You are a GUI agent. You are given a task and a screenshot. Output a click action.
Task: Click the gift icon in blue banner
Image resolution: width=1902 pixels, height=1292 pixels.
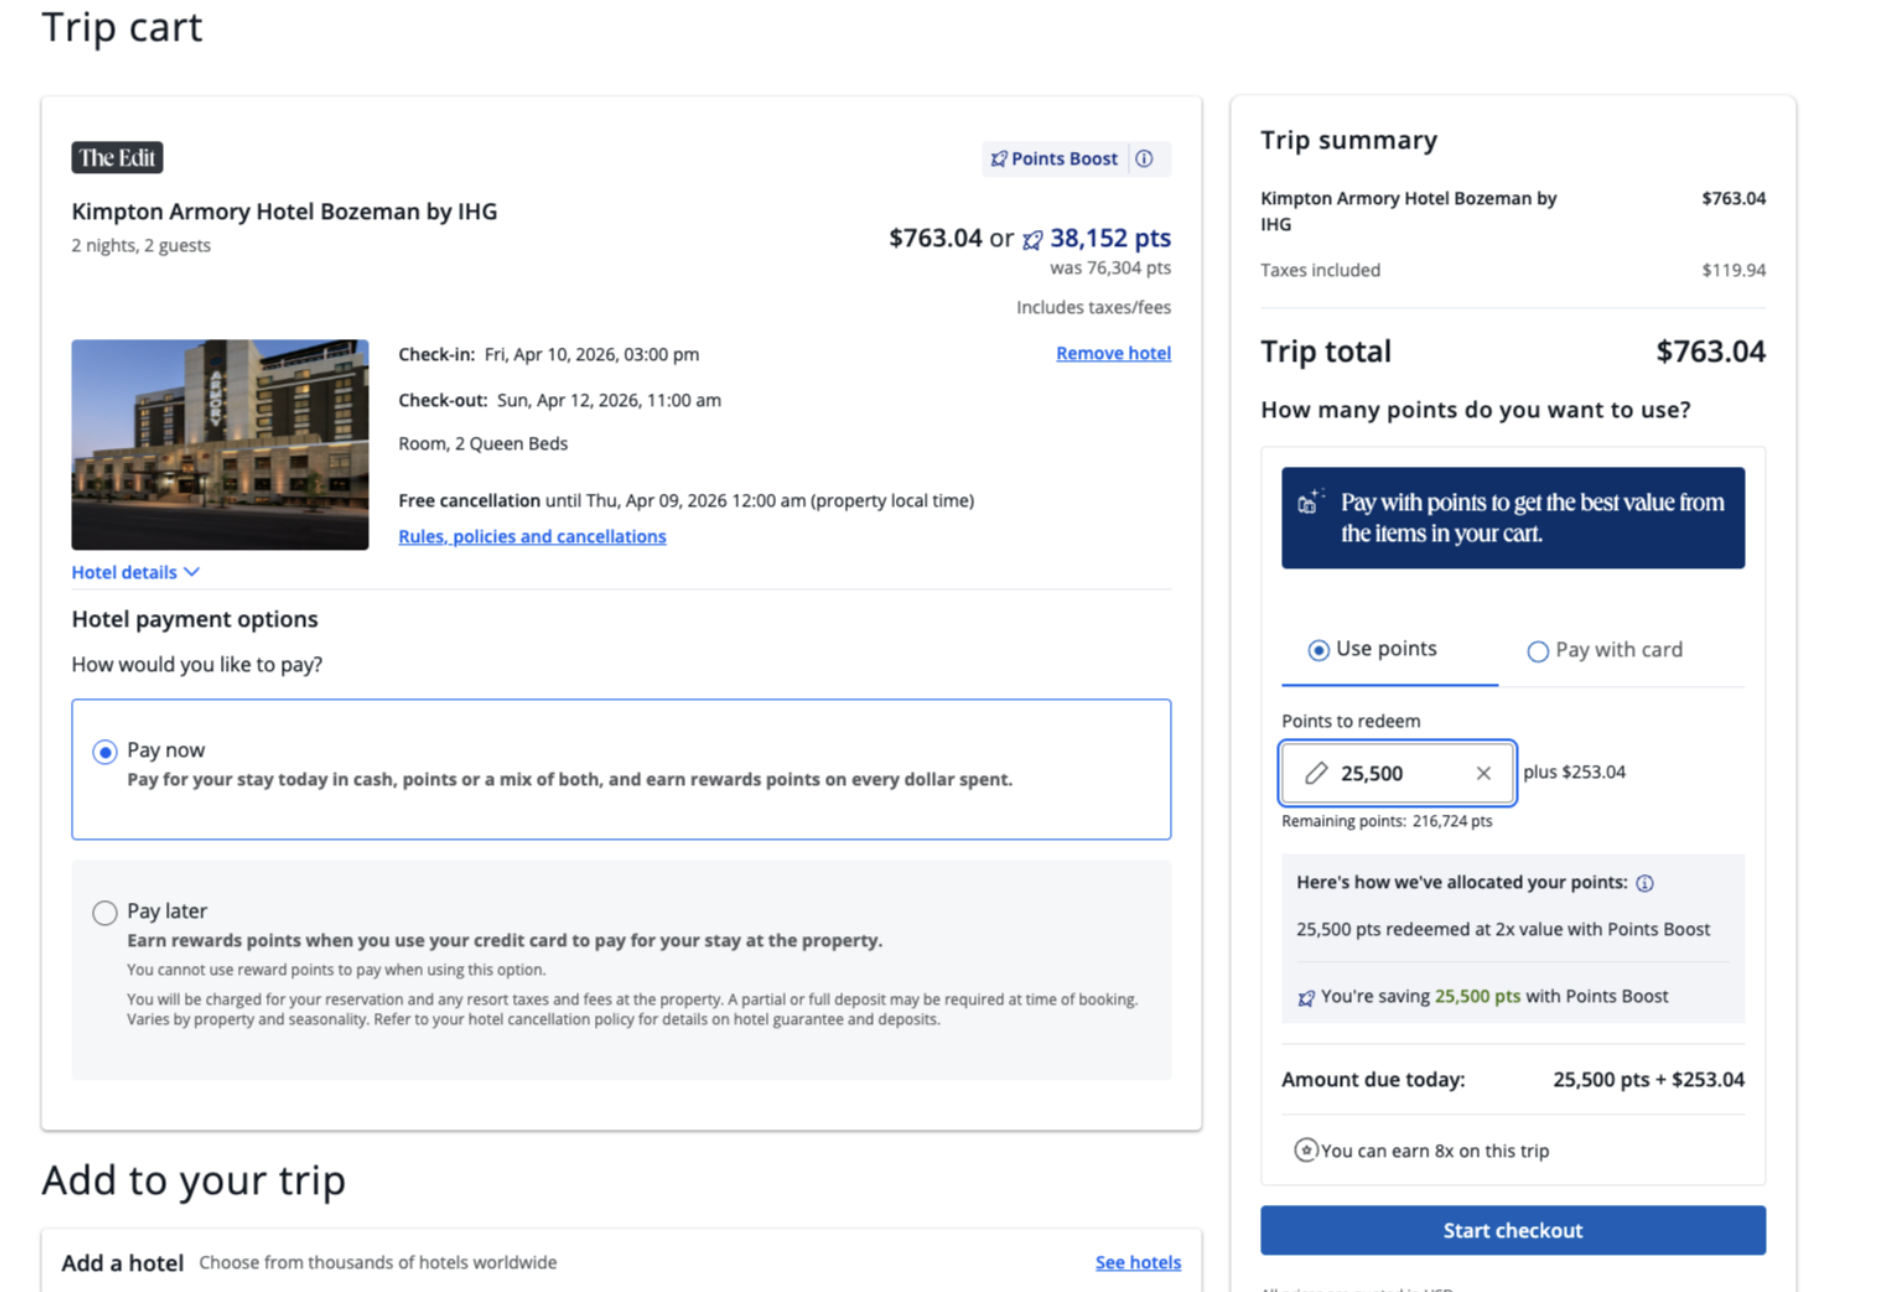(1309, 502)
